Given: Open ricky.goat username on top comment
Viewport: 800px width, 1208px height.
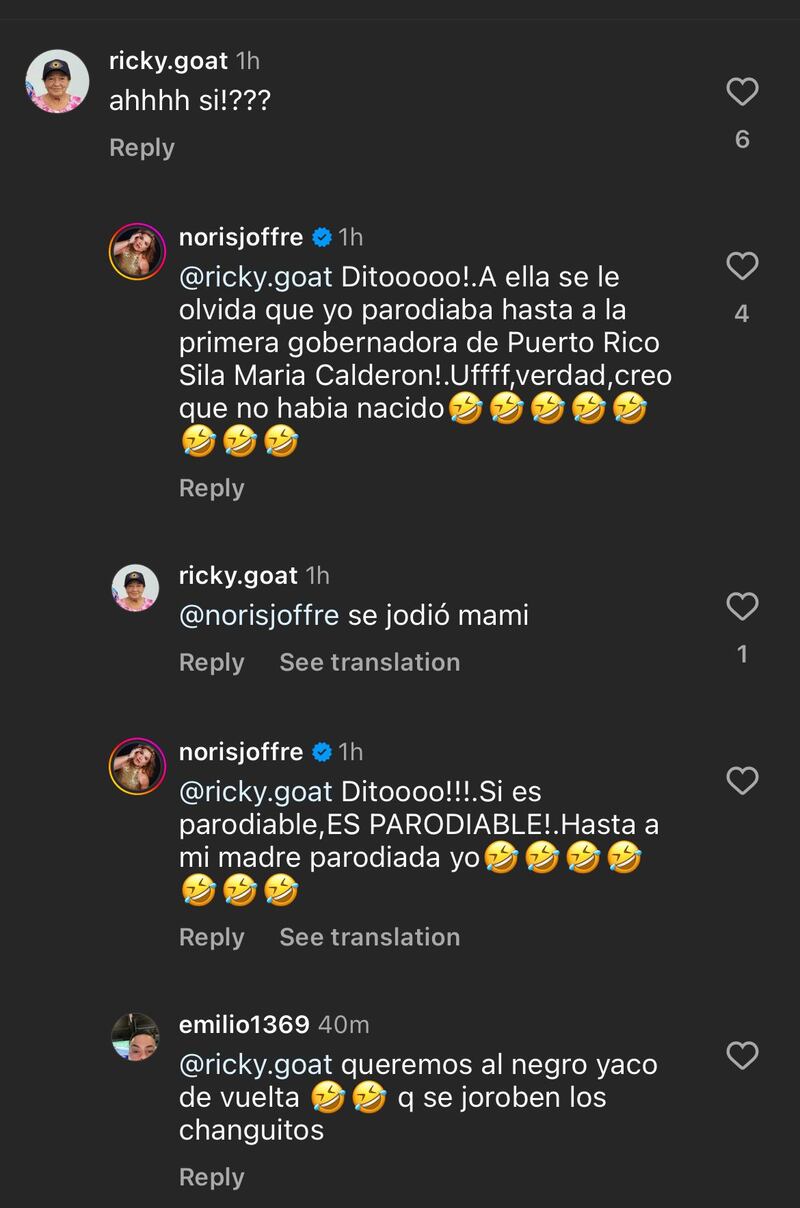Looking at the screenshot, I should point(168,61).
